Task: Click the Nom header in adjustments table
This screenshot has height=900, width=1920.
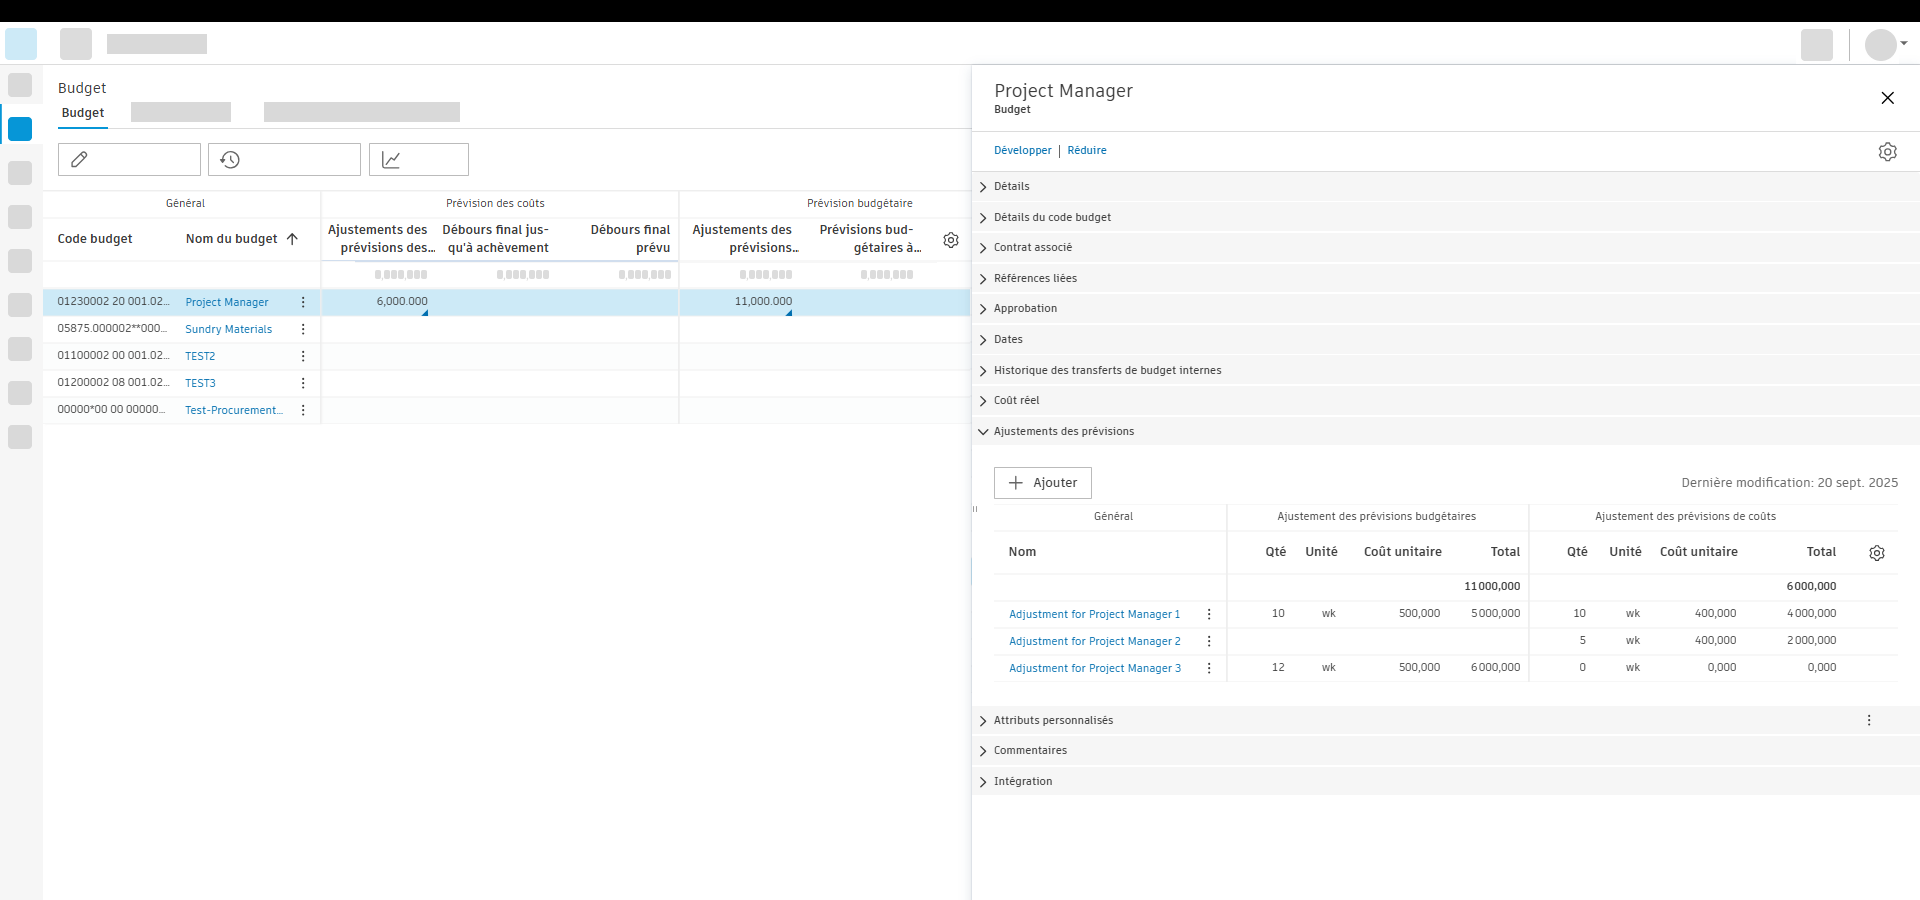Action: (x=1022, y=552)
